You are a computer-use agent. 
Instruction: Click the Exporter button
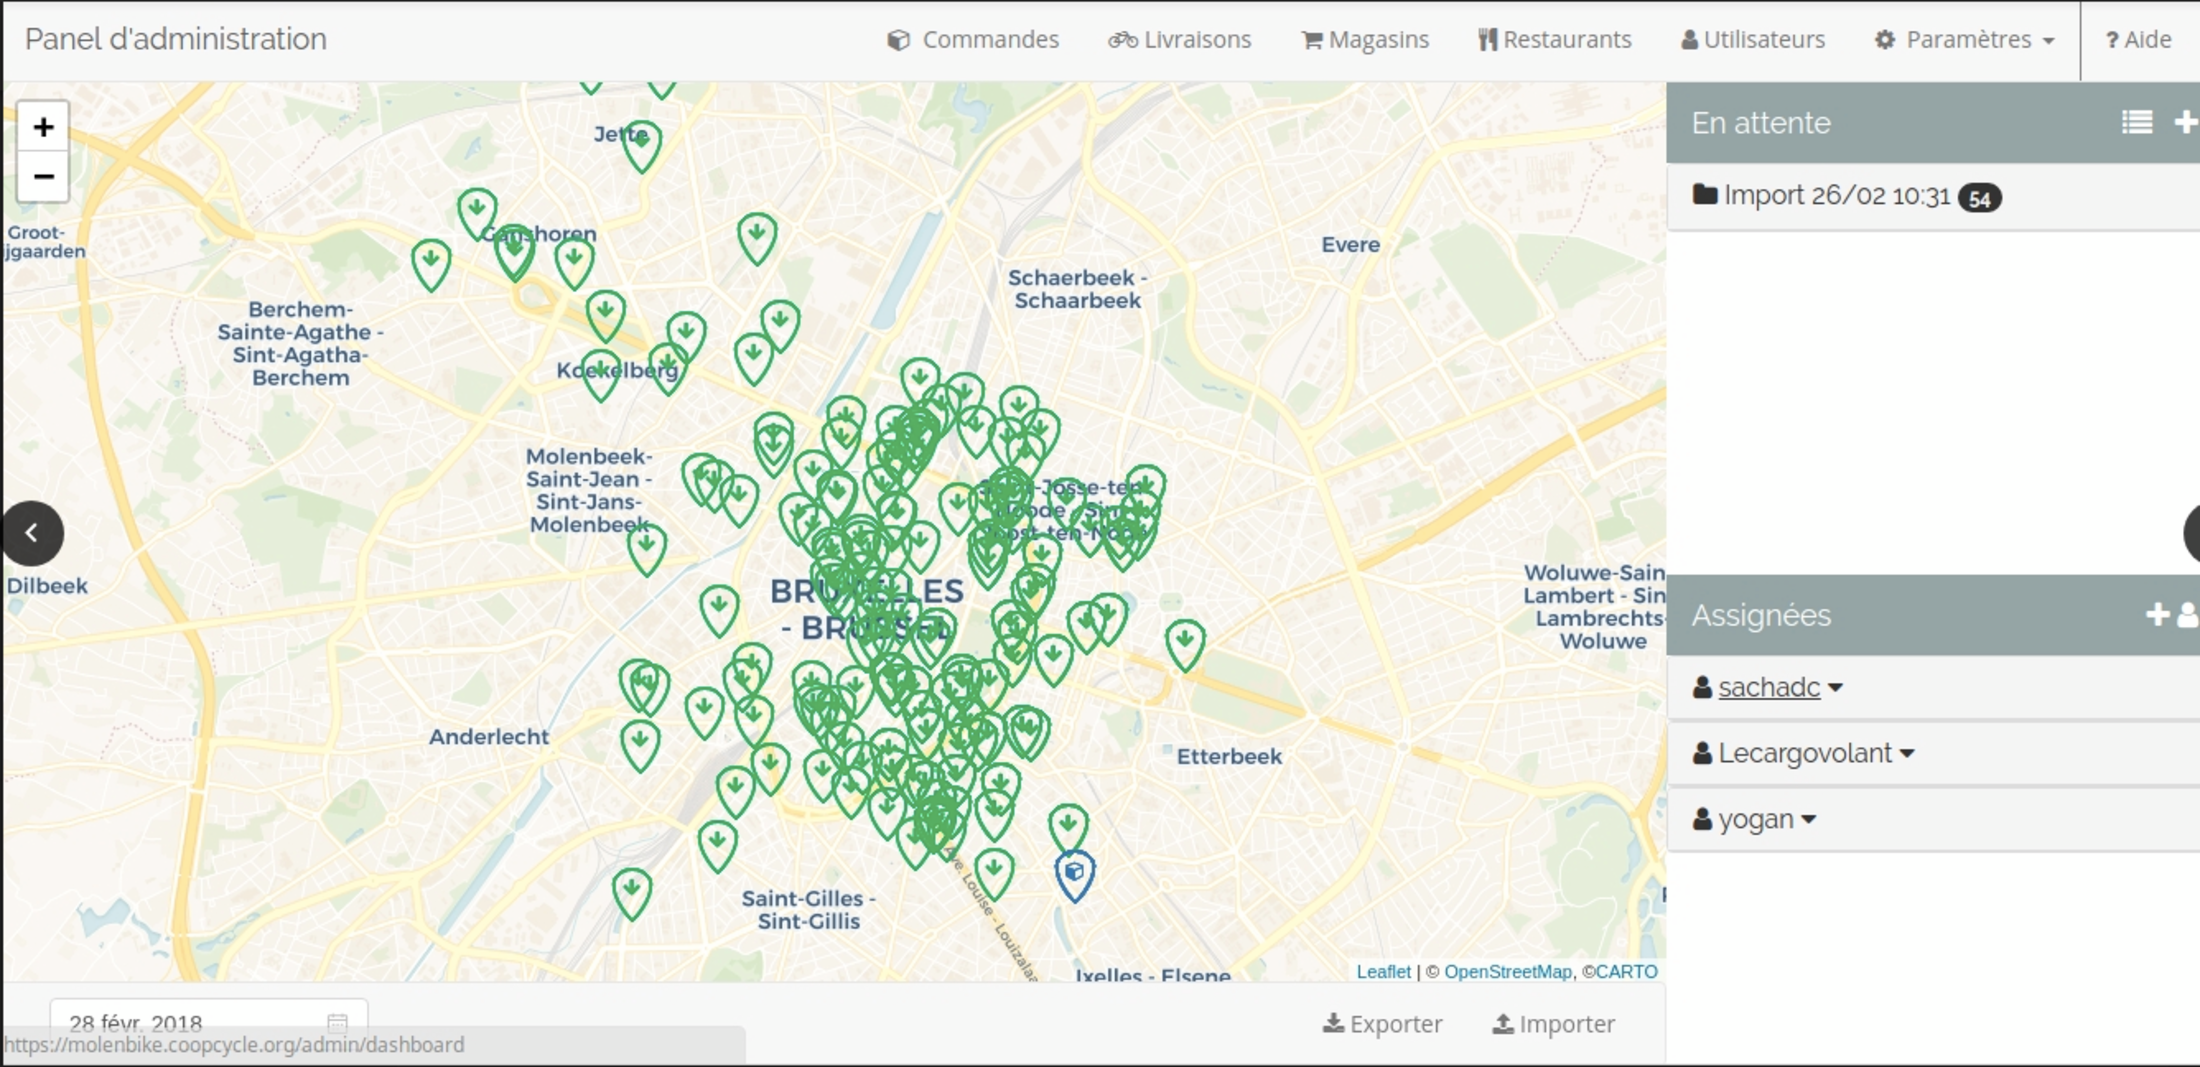[x=1382, y=1024]
